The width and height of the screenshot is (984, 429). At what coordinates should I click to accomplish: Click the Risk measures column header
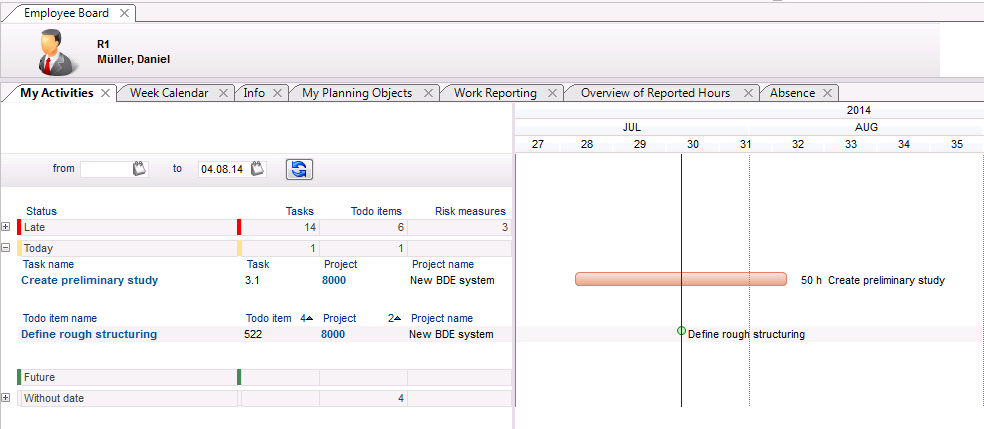click(x=470, y=211)
